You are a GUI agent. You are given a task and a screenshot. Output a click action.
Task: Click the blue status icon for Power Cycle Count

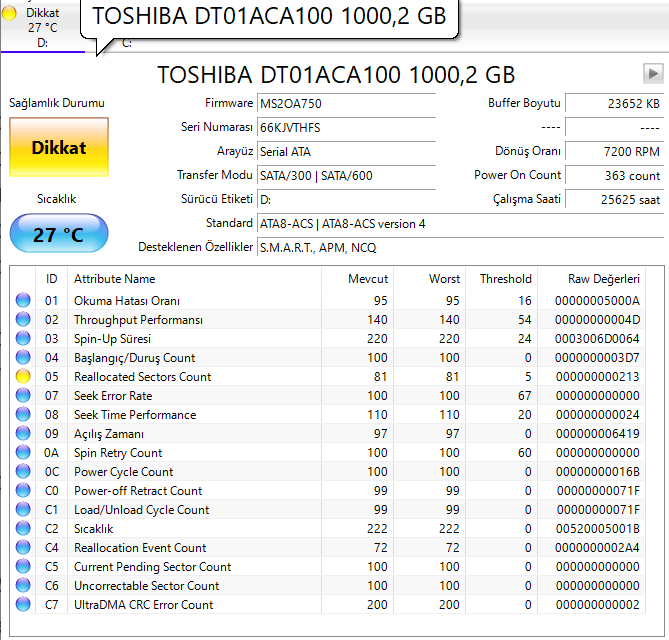23,471
